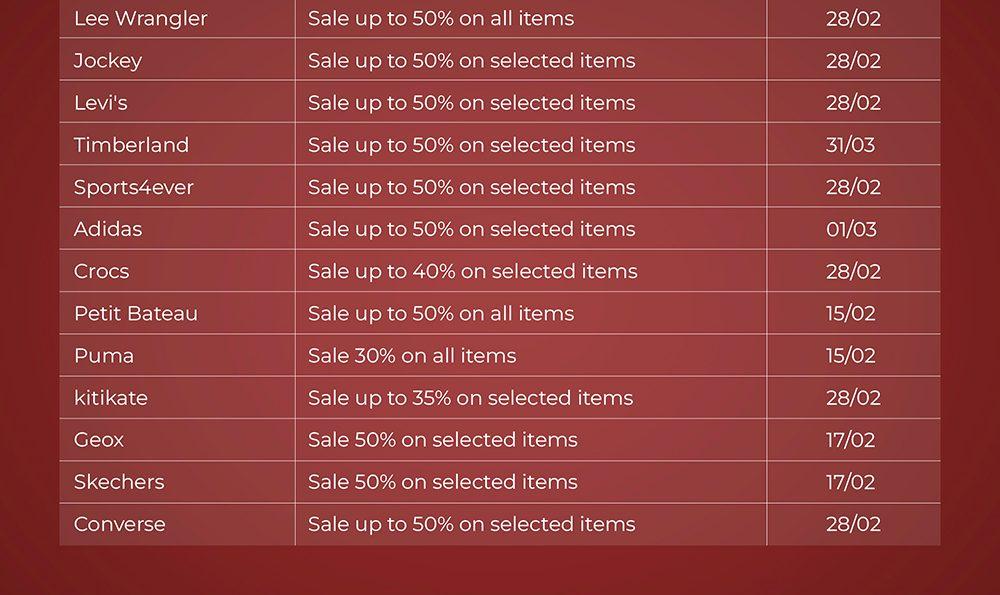Click the Crocs 'Sale up to 40%' offer
The height and width of the screenshot is (595, 1000).
coord(472,271)
